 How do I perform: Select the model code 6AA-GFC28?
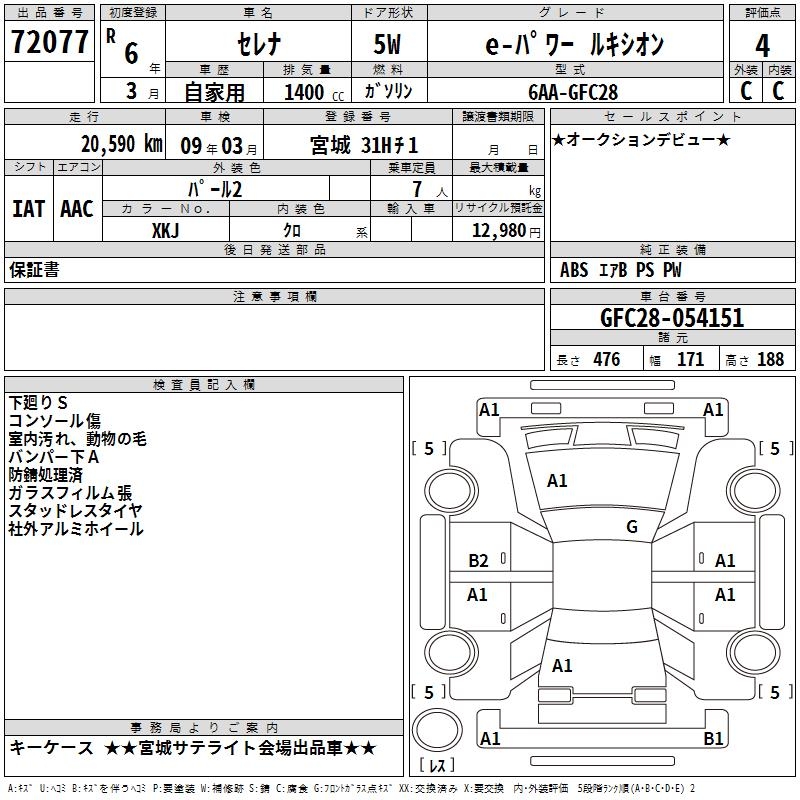[x=573, y=92]
